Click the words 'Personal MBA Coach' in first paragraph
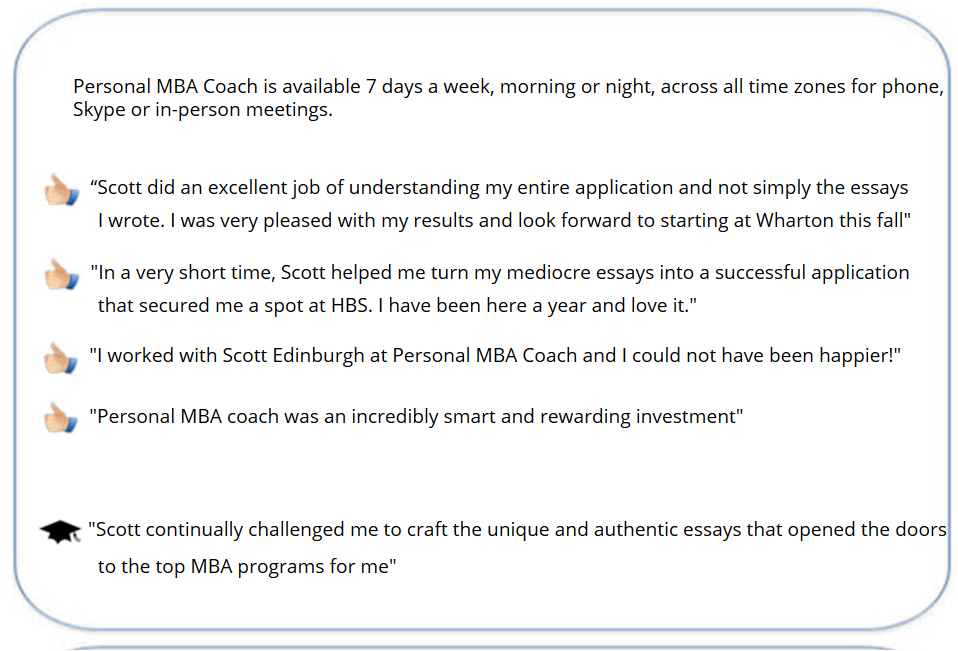The image size is (958, 651). 166,87
